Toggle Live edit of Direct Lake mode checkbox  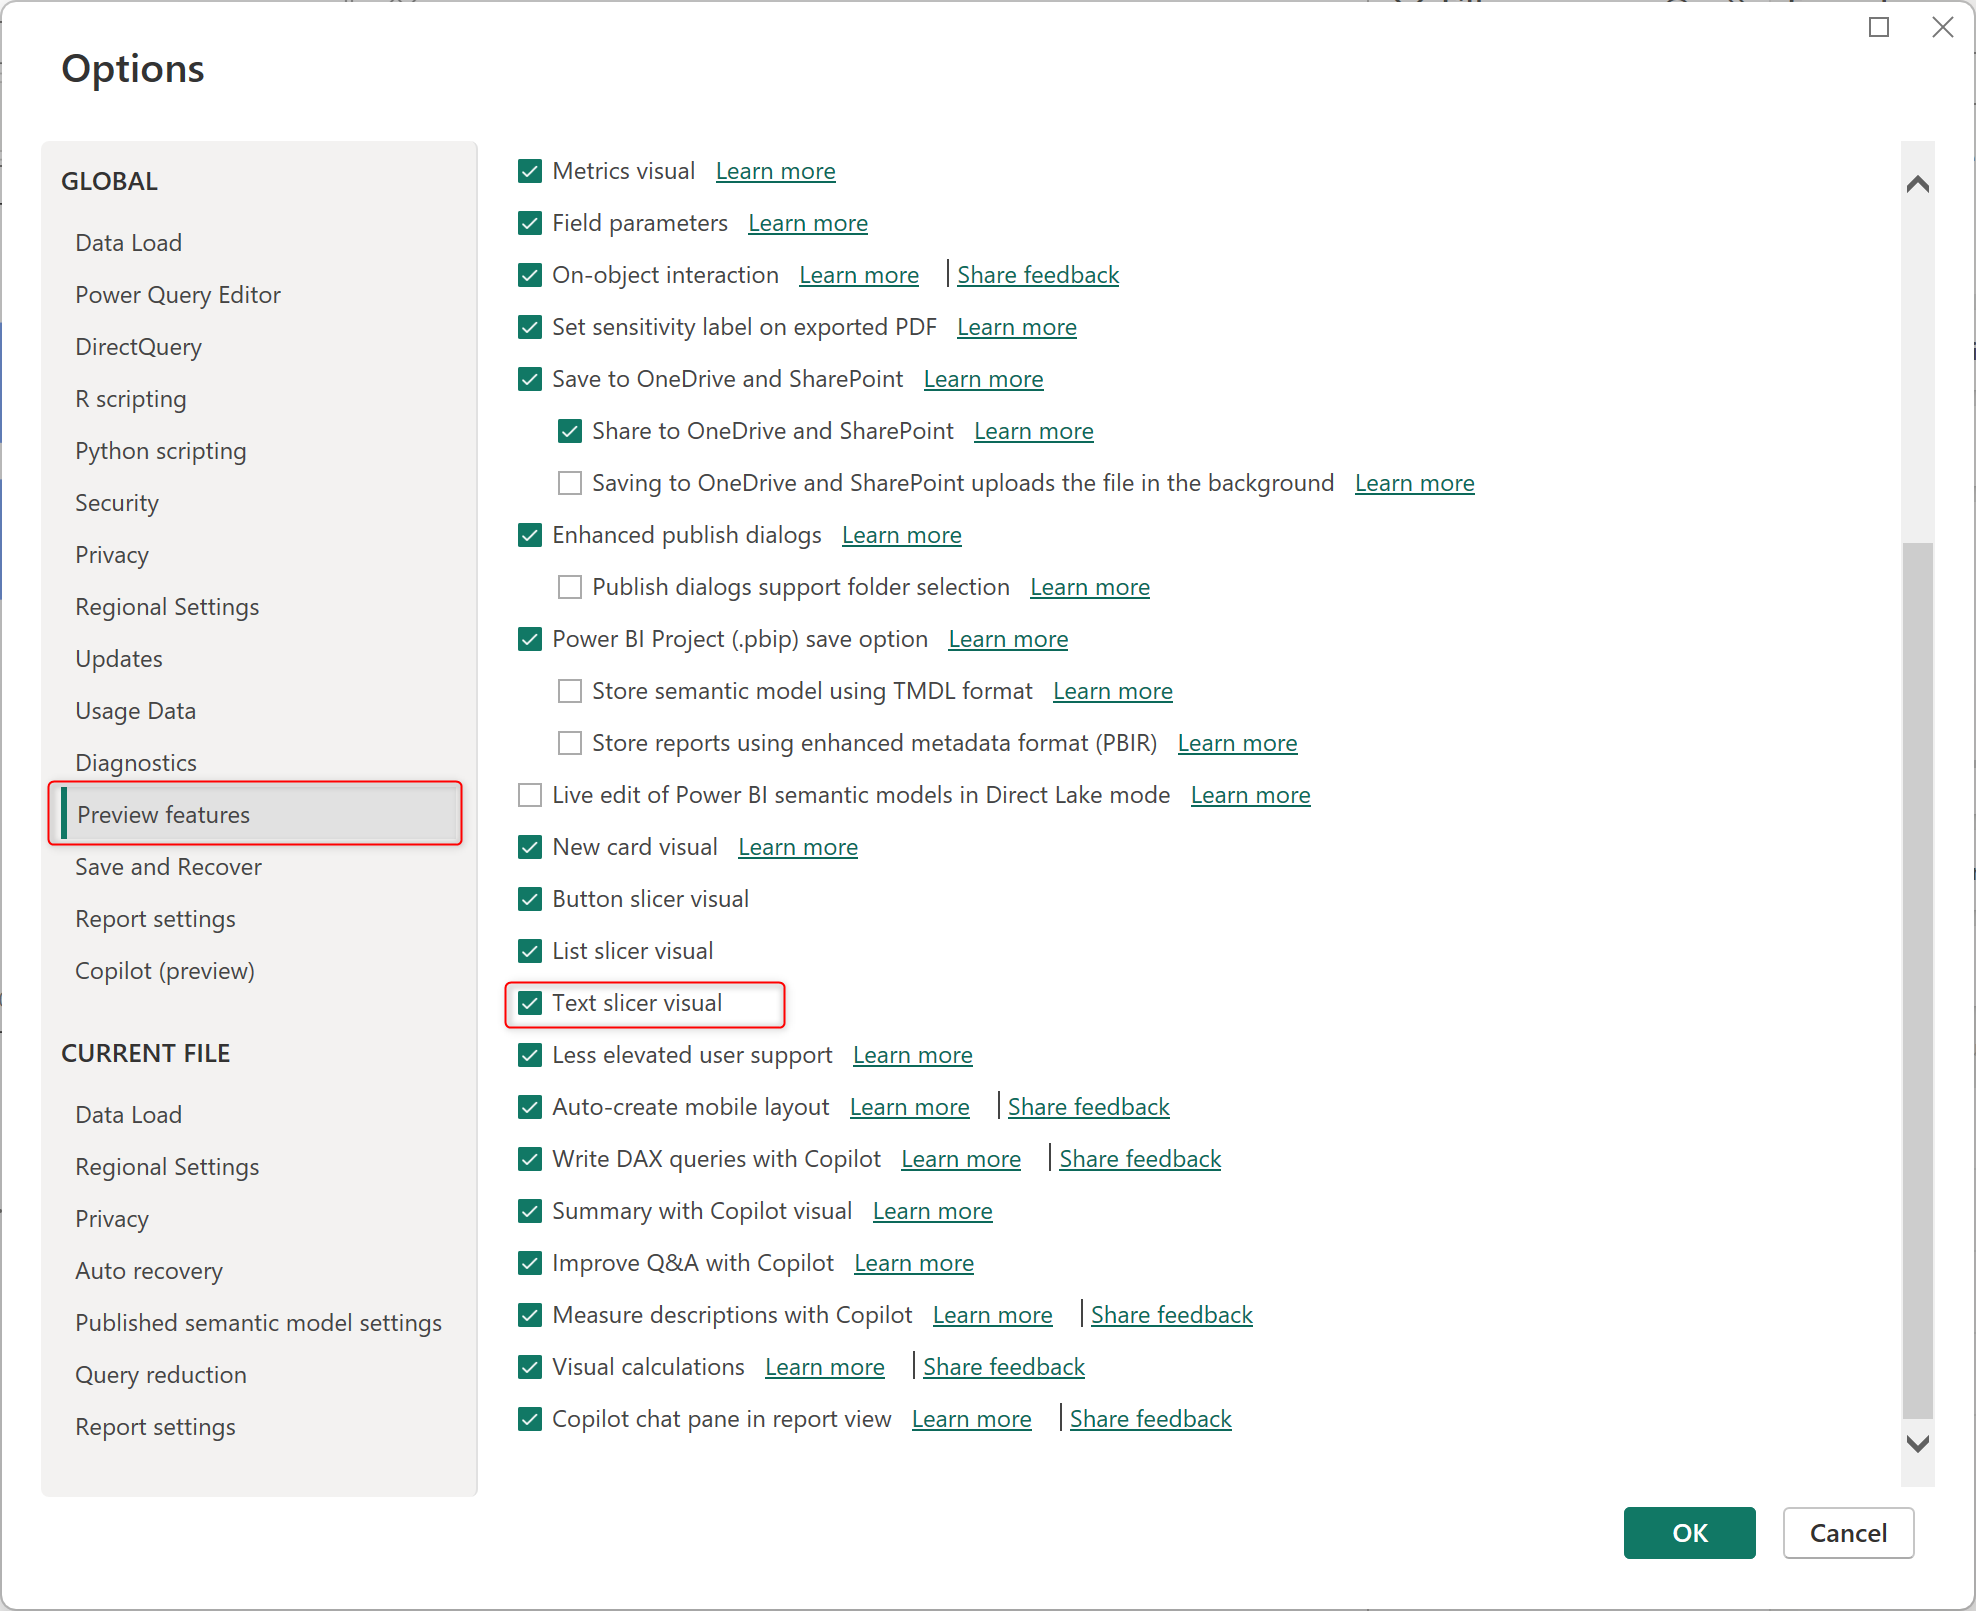(x=530, y=795)
